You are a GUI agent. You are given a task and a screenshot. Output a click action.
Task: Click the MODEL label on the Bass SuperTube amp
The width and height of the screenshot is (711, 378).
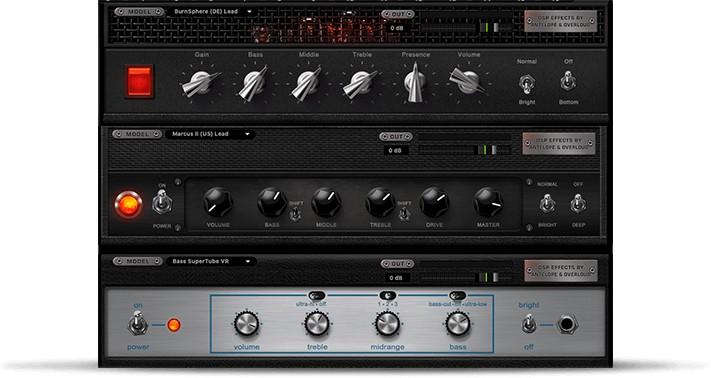[138, 262]
